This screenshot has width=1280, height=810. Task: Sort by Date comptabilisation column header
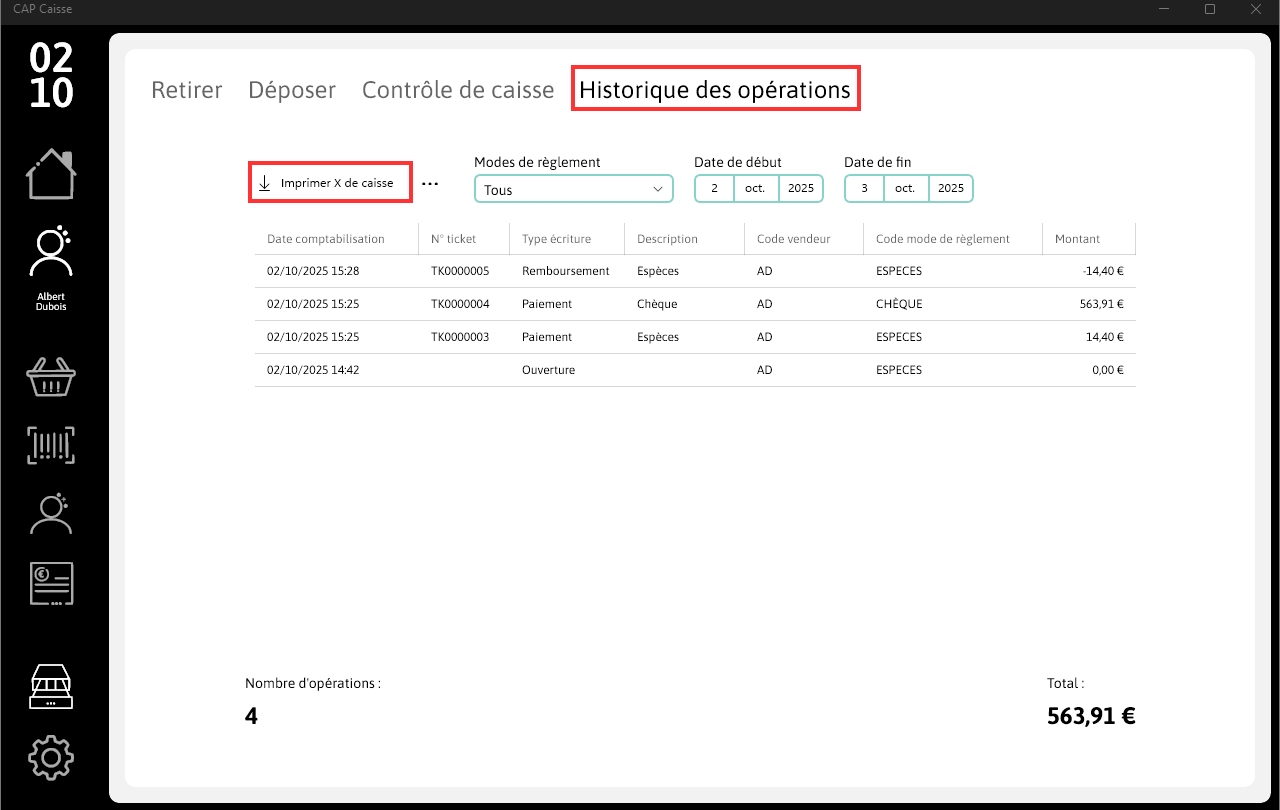tap(336, 239)
